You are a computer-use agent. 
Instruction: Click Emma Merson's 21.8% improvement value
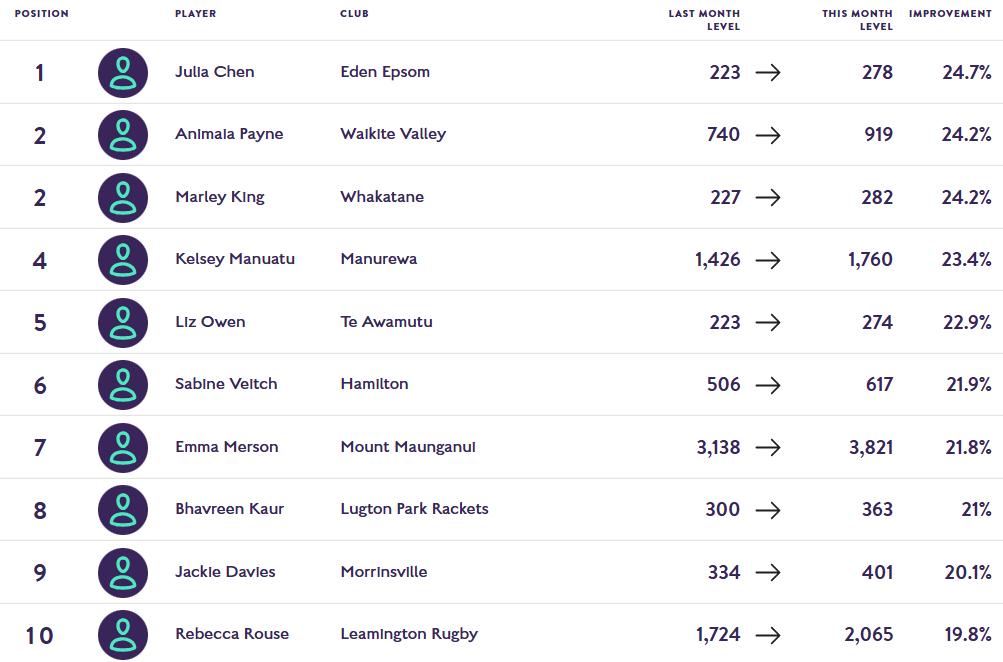[x=966, y=448]
